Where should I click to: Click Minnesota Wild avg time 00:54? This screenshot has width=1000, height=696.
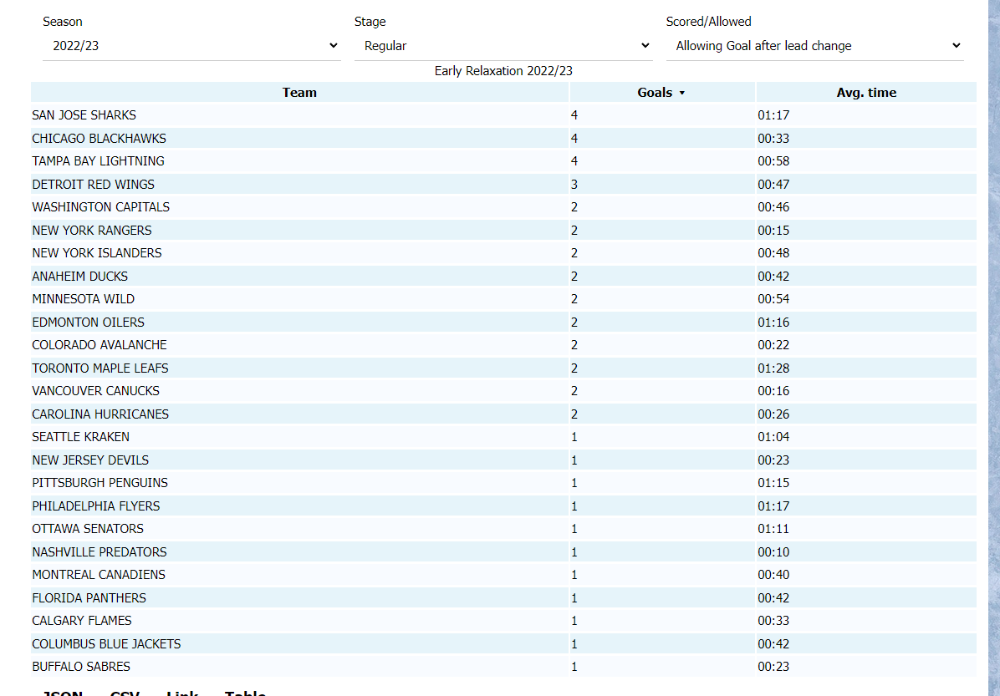(x=773, y=299)
